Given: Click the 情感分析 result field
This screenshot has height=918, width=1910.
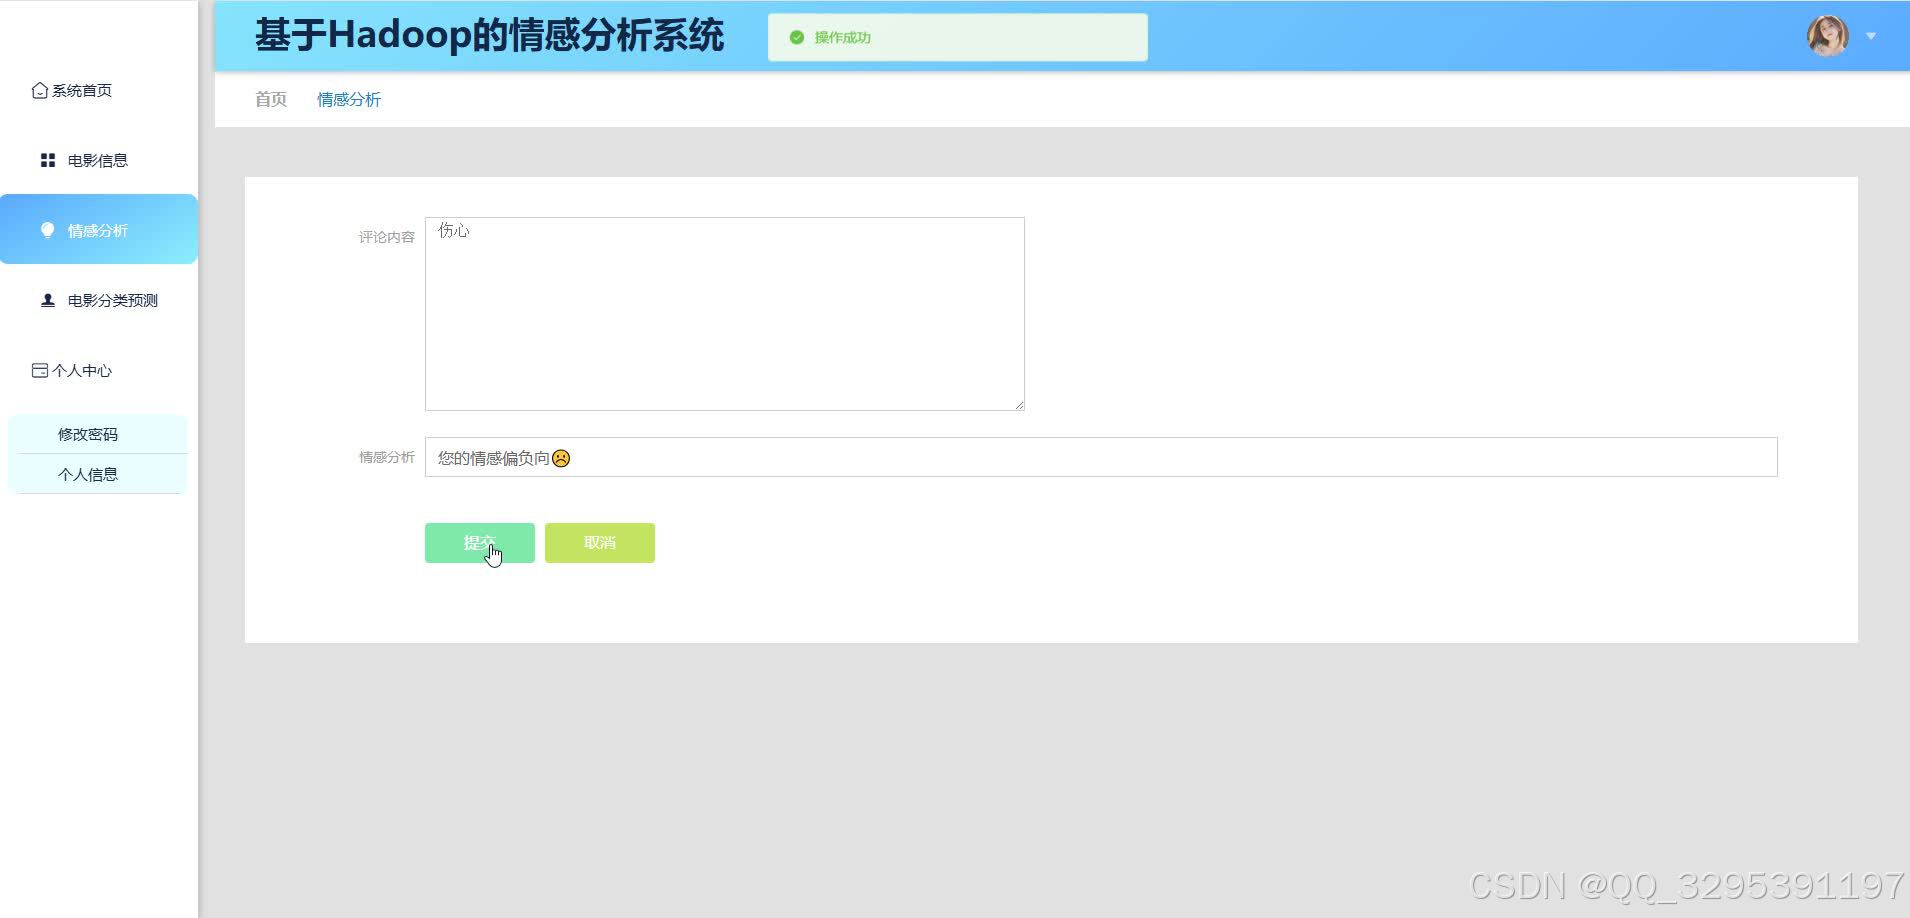Looking at the screenshot, I should (1101, 457).
